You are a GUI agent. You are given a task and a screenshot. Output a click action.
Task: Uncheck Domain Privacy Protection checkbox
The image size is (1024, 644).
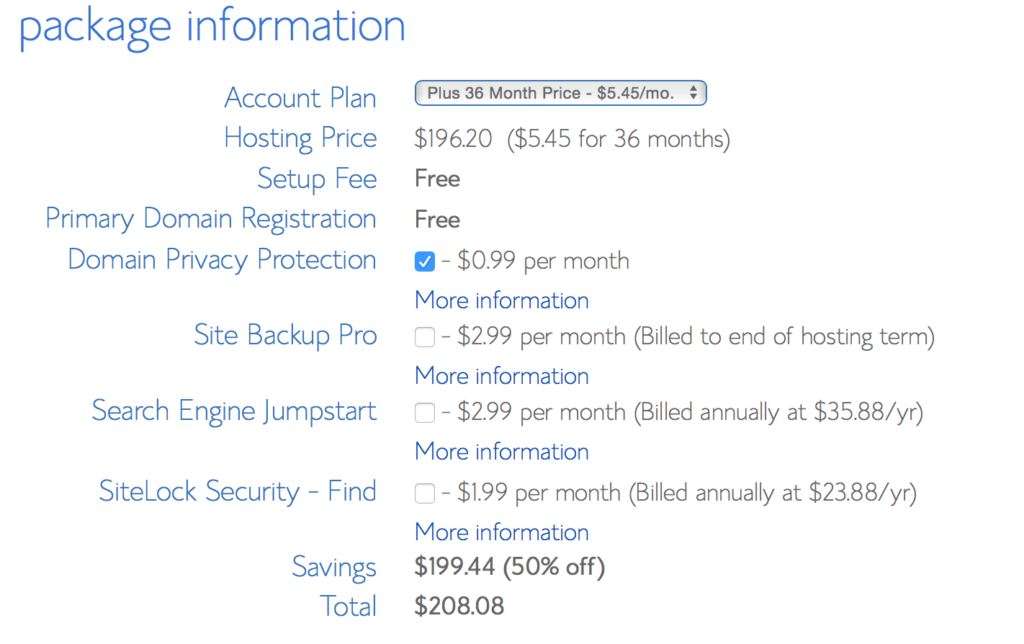(424, 261)
